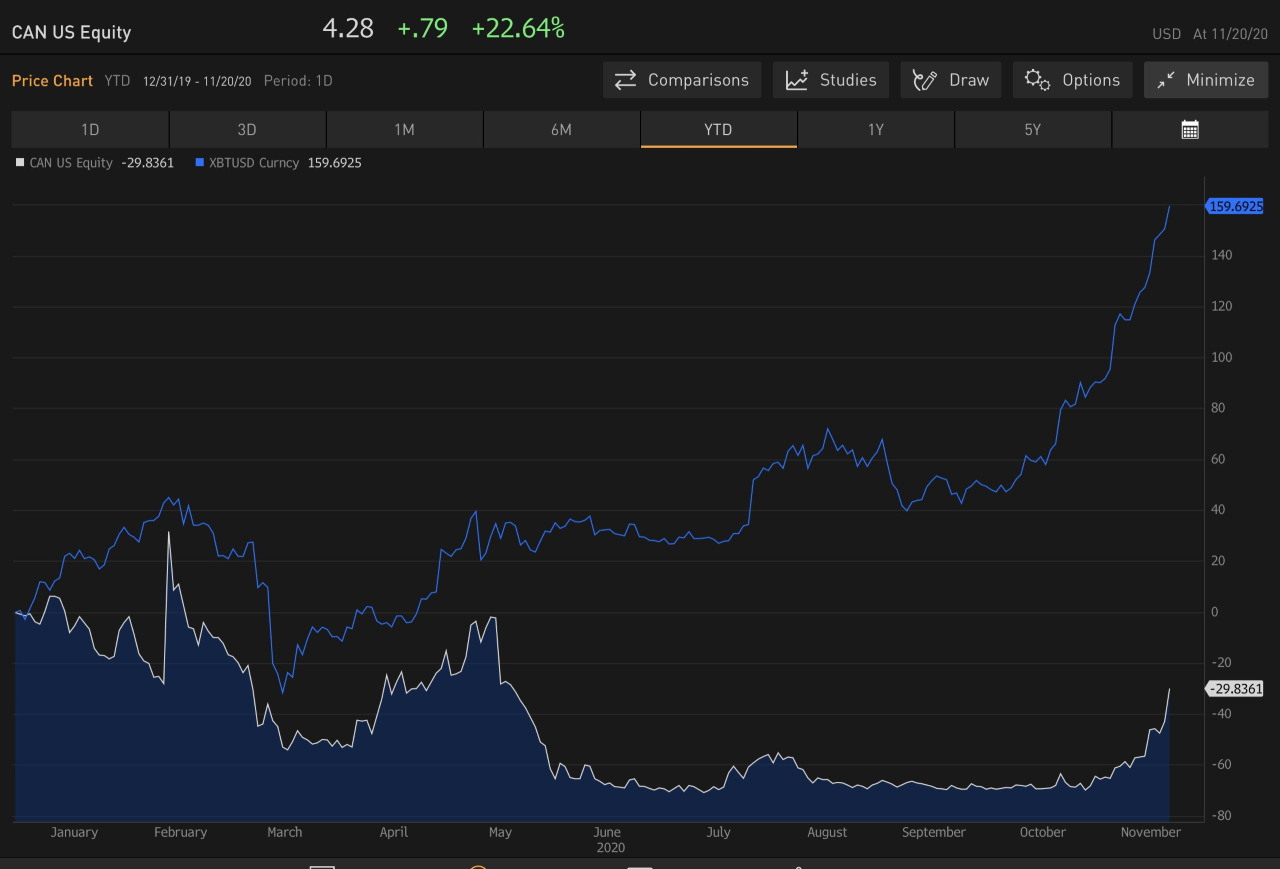Click the +22.64% change value
The width and height of the screenshot is (1280, 869).
pos(518,29)
